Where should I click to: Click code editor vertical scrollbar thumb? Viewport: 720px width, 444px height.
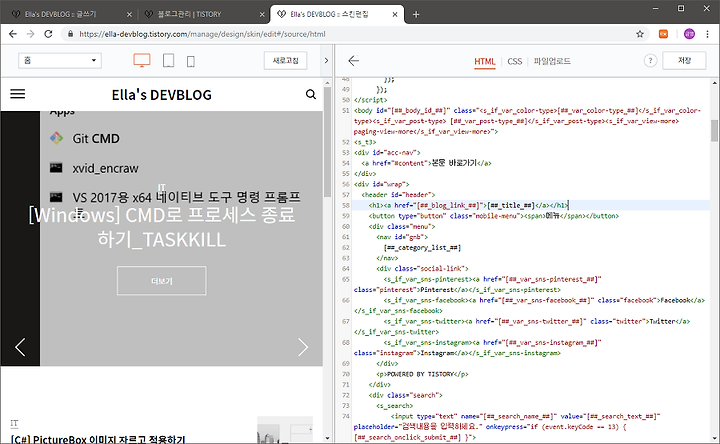coord(714,131)
